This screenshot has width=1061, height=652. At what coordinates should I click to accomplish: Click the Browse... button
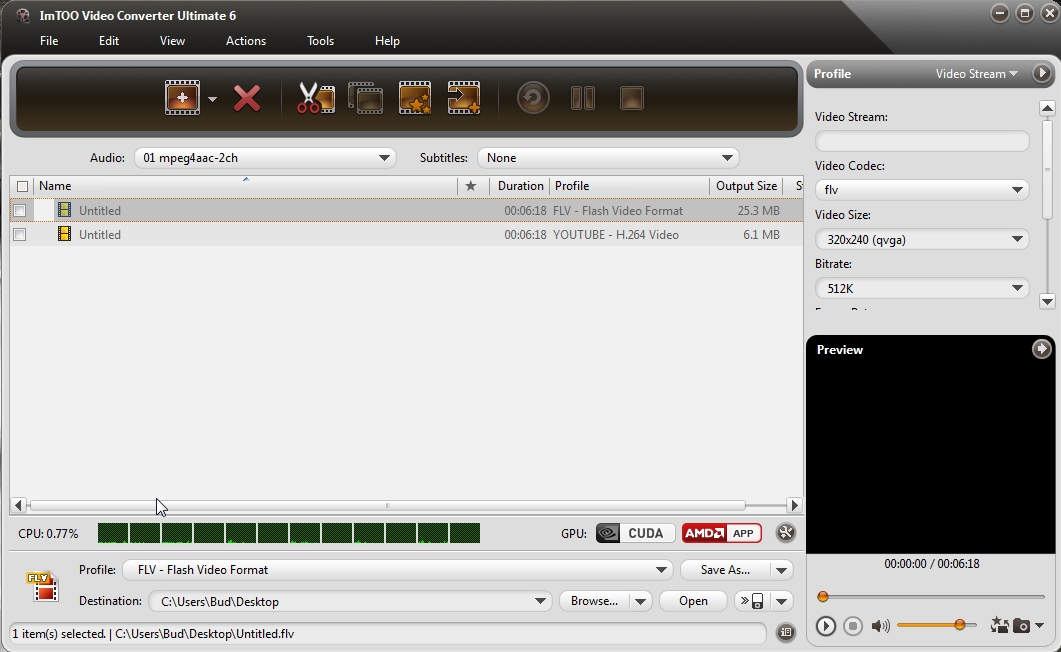[x=594, y=601]
